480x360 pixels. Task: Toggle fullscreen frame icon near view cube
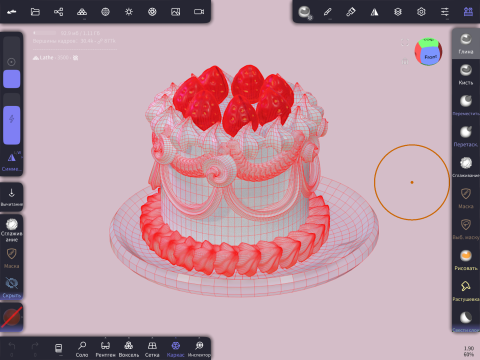tap(405, 43)
